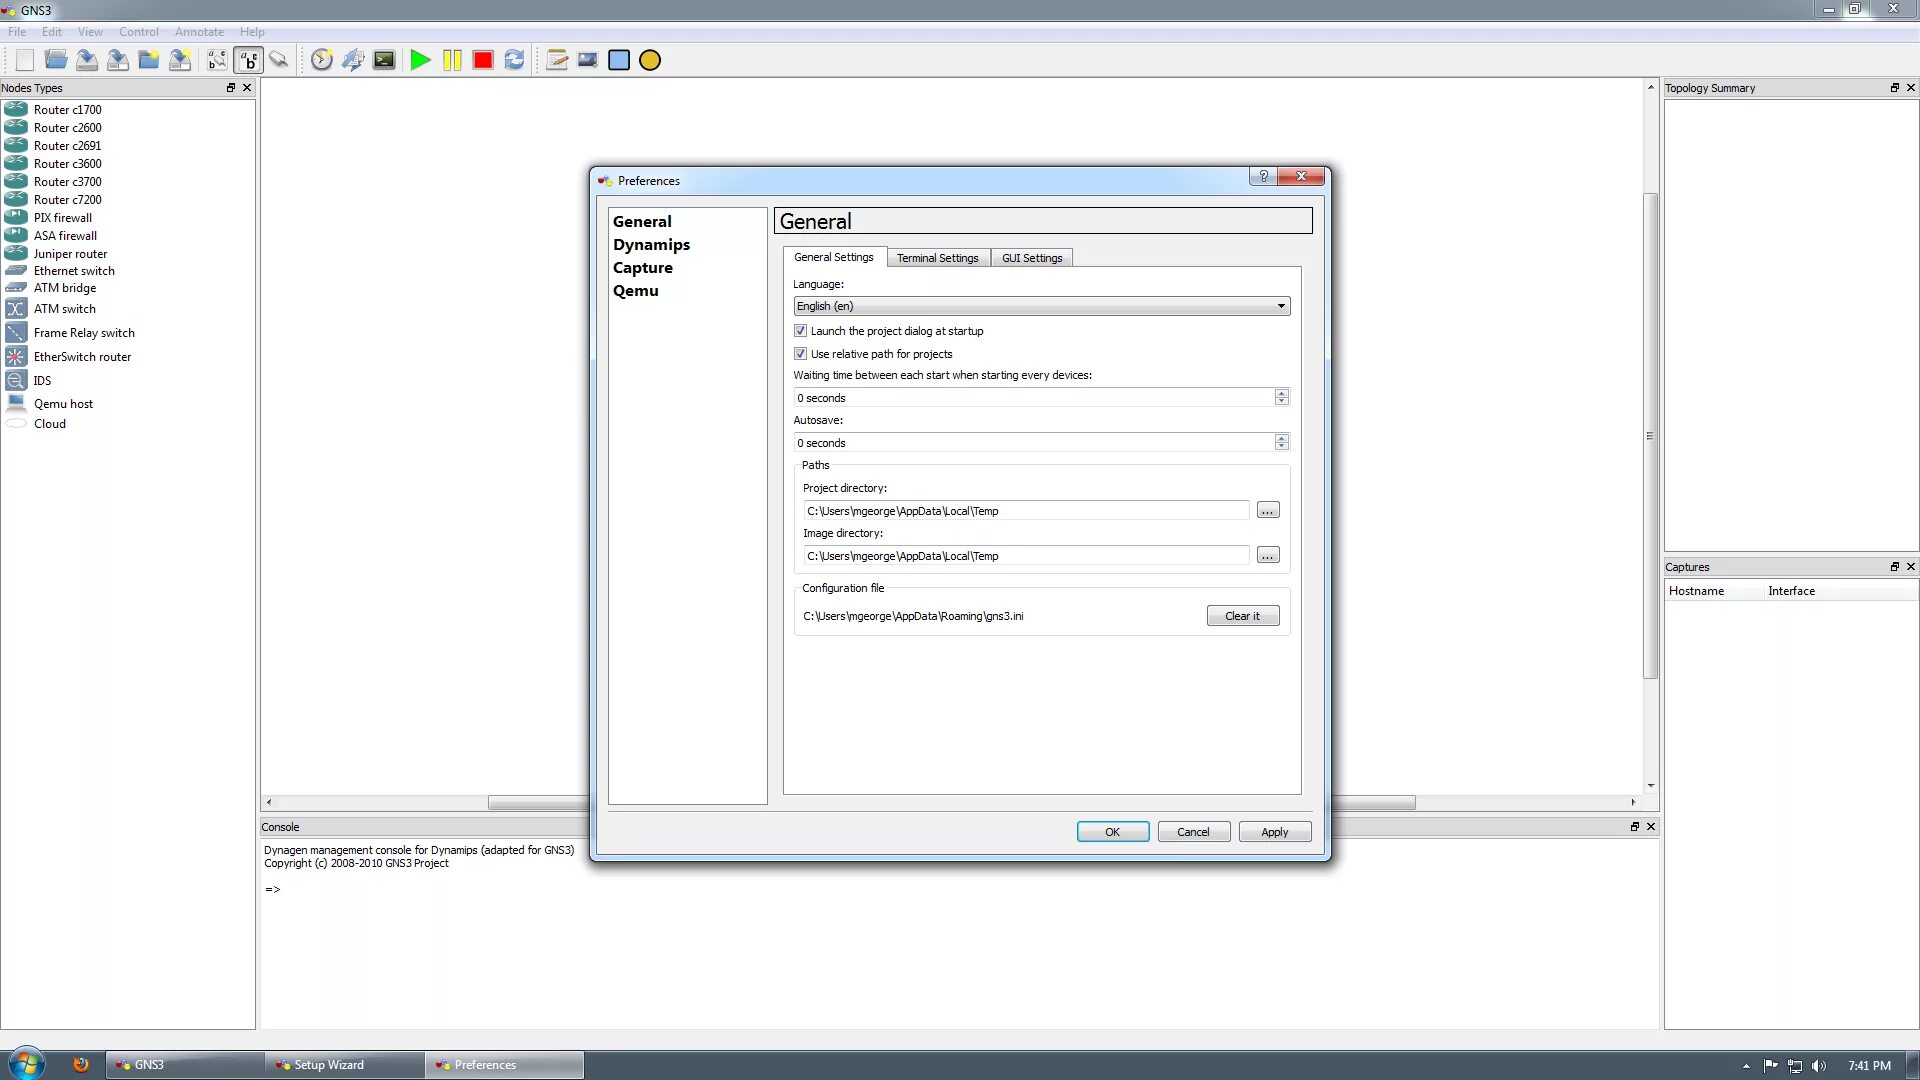Click the New blank topology icon

click(x=25, y=60)
